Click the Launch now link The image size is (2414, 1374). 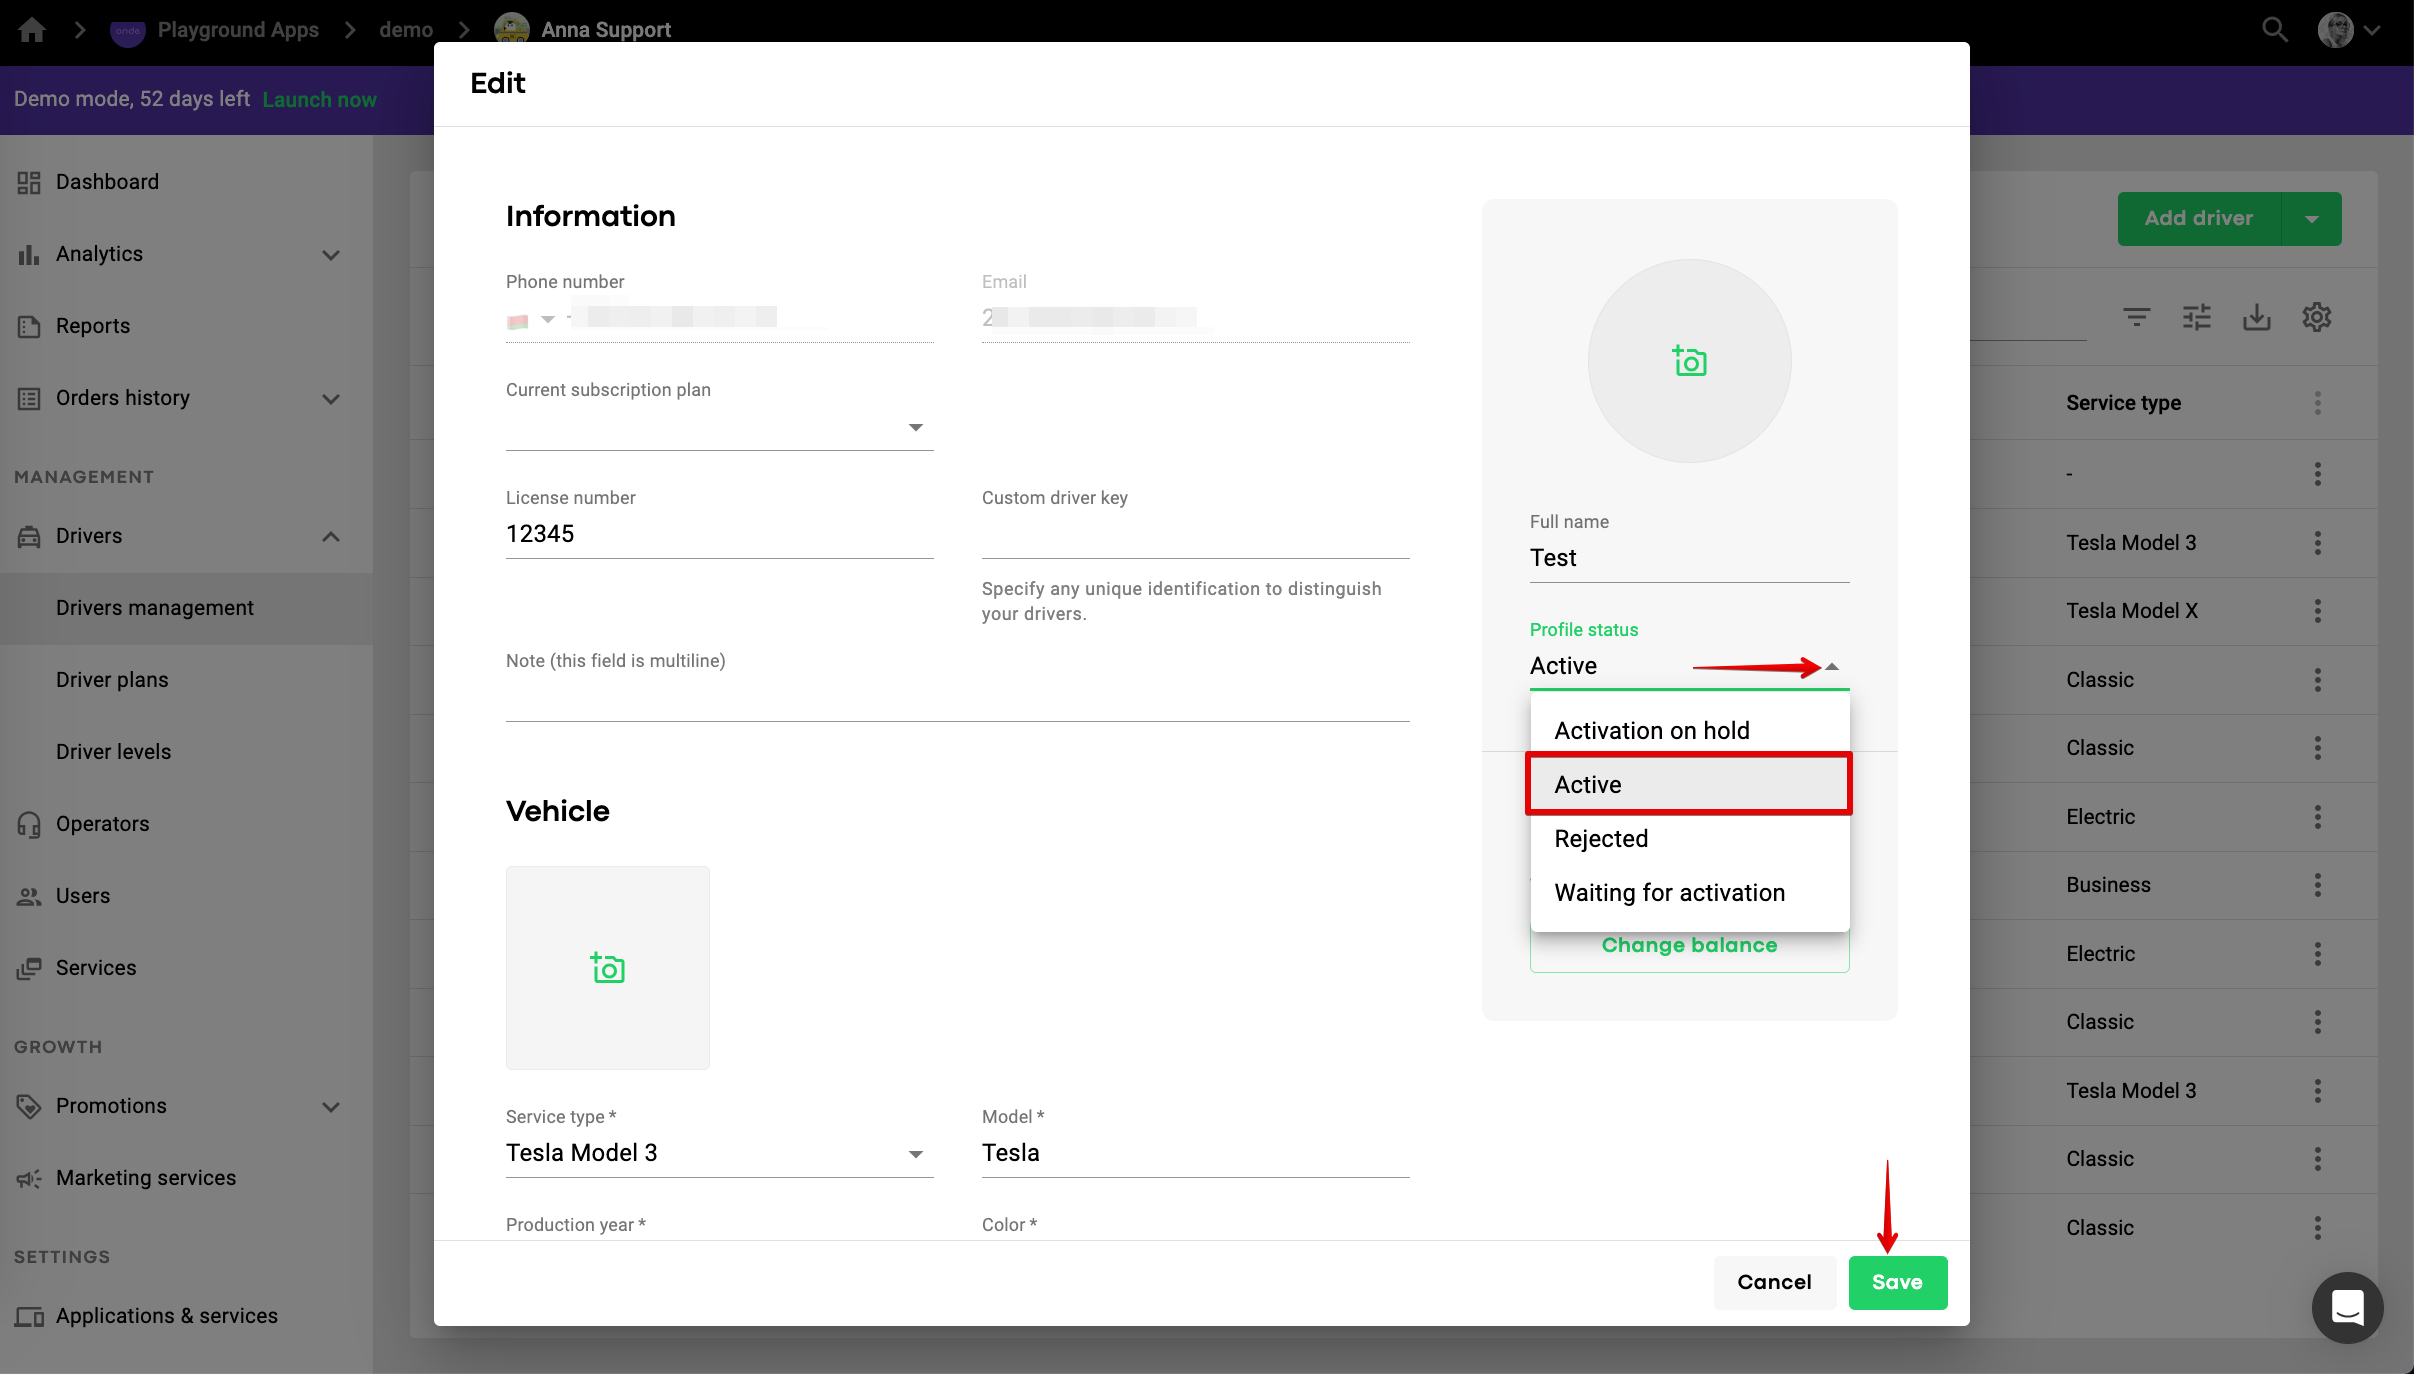(x=319, y=100)
